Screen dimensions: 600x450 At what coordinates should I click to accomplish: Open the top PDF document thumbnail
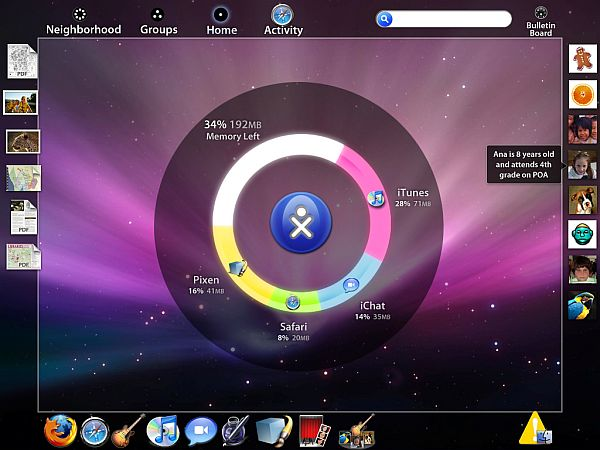point(22,61)
